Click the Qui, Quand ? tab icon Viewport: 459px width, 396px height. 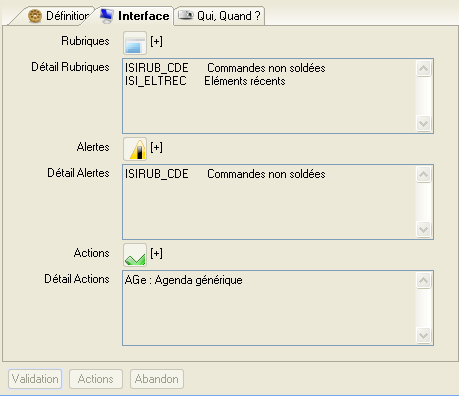tap(186, 15)
